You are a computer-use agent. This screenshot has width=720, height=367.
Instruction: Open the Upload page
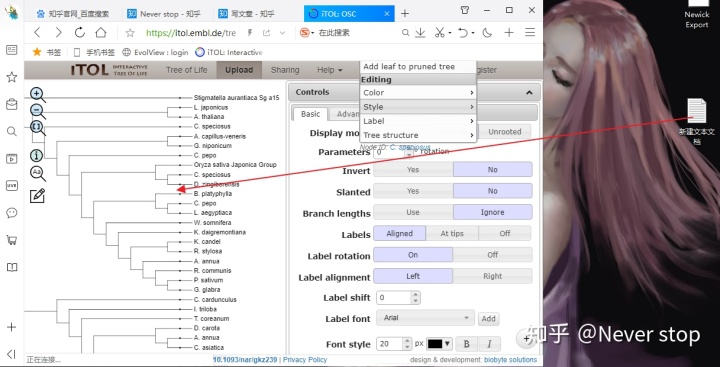239,70
